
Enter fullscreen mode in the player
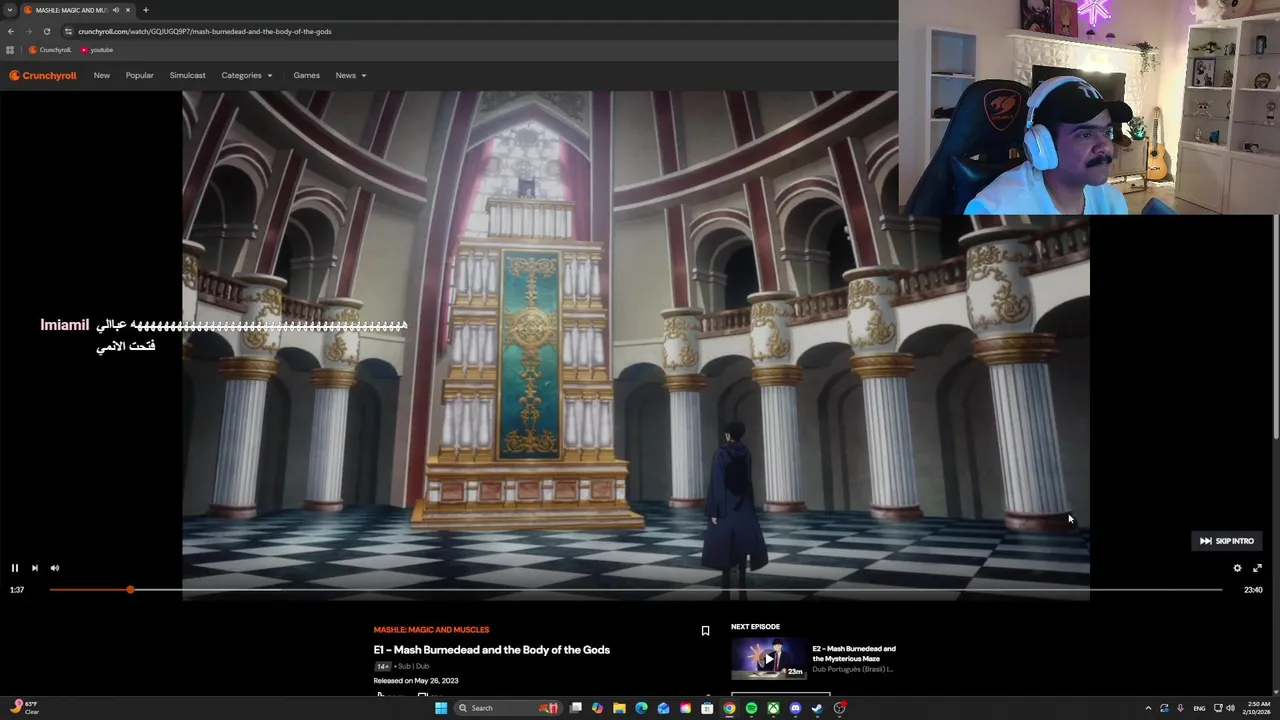1257,568
